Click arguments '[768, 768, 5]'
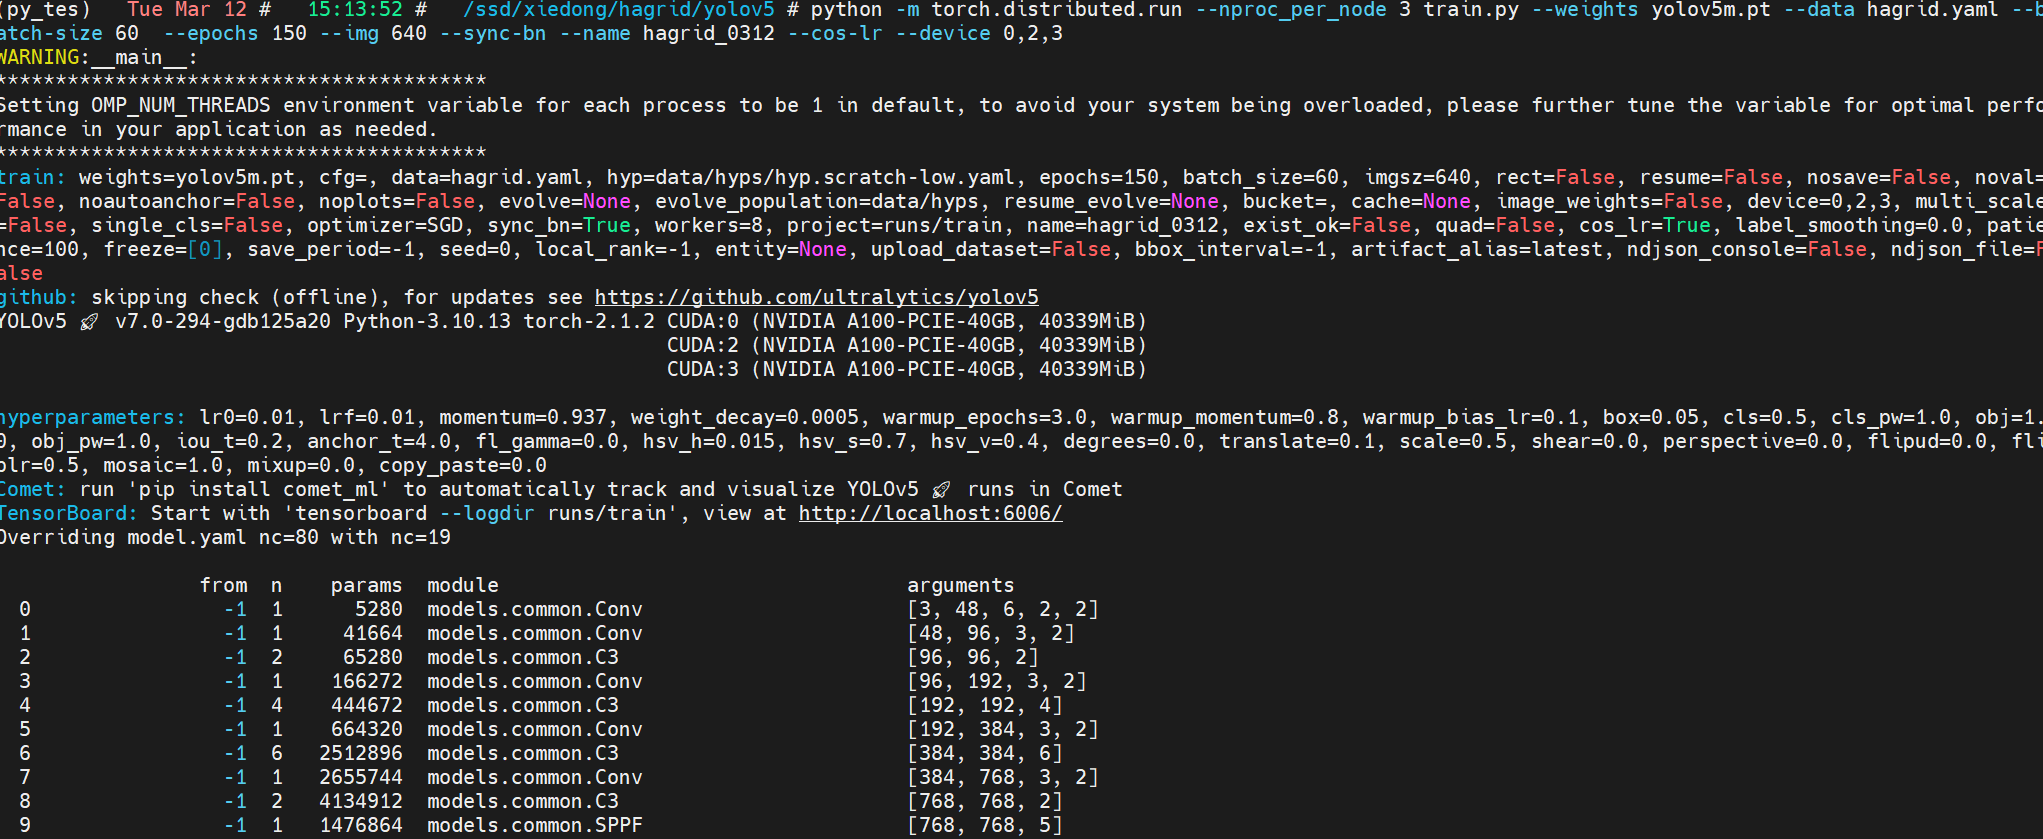Viewport: 2043px width, 839px height. [x=985, y=825]
